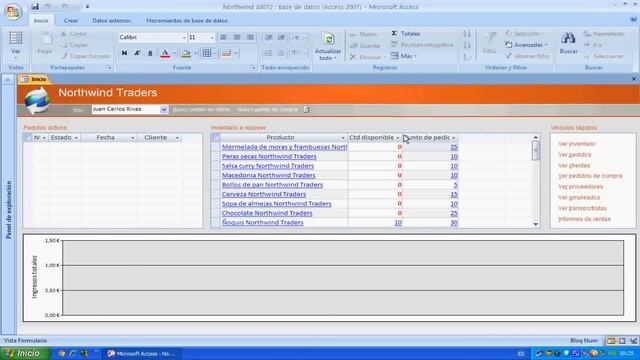Screen dimensions: 640x360
Task: Open the N° column filter arrow
Action: [x=44, y=138]
